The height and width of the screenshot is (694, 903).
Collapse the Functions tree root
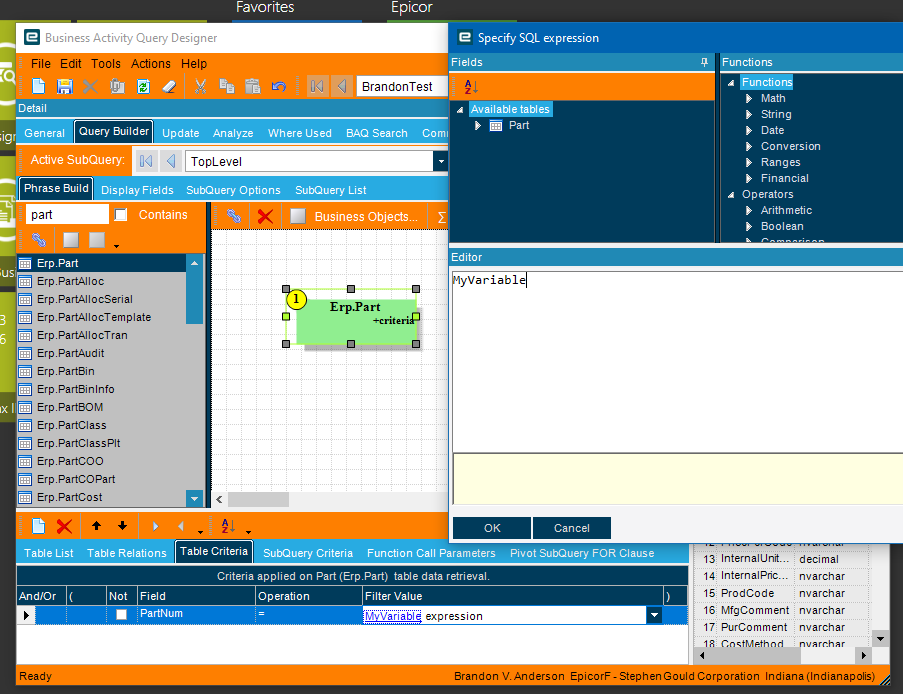(x=731, y=82)
